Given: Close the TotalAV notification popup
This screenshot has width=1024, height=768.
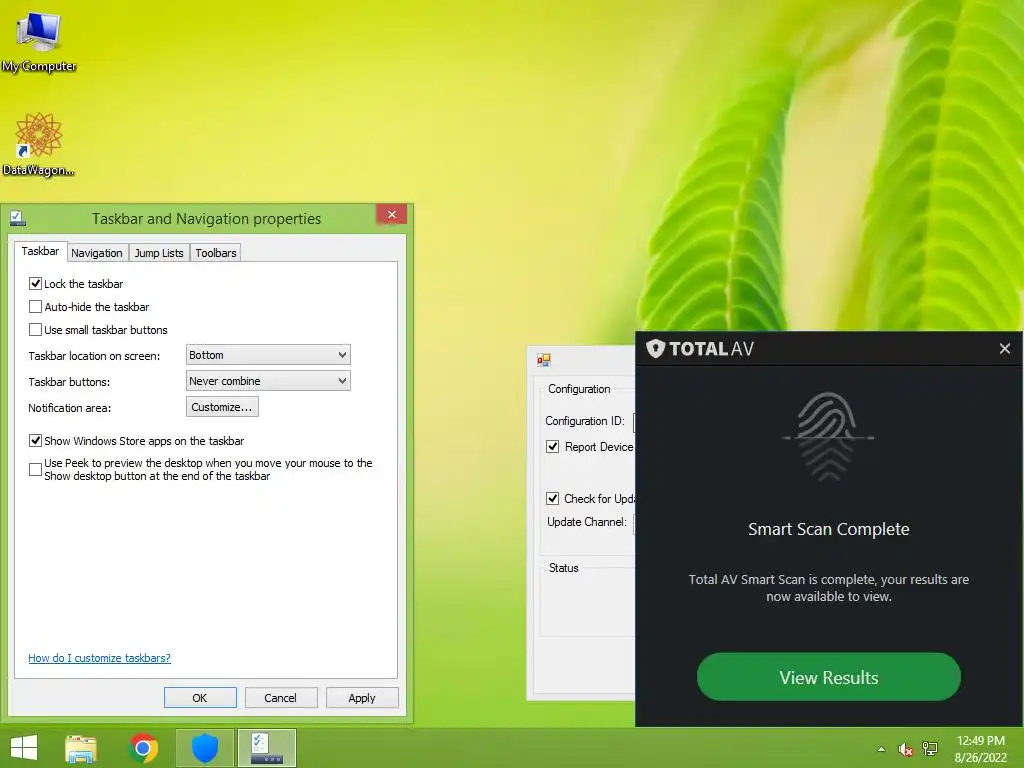Looking at the screenshot, I should click(1004, 349).
